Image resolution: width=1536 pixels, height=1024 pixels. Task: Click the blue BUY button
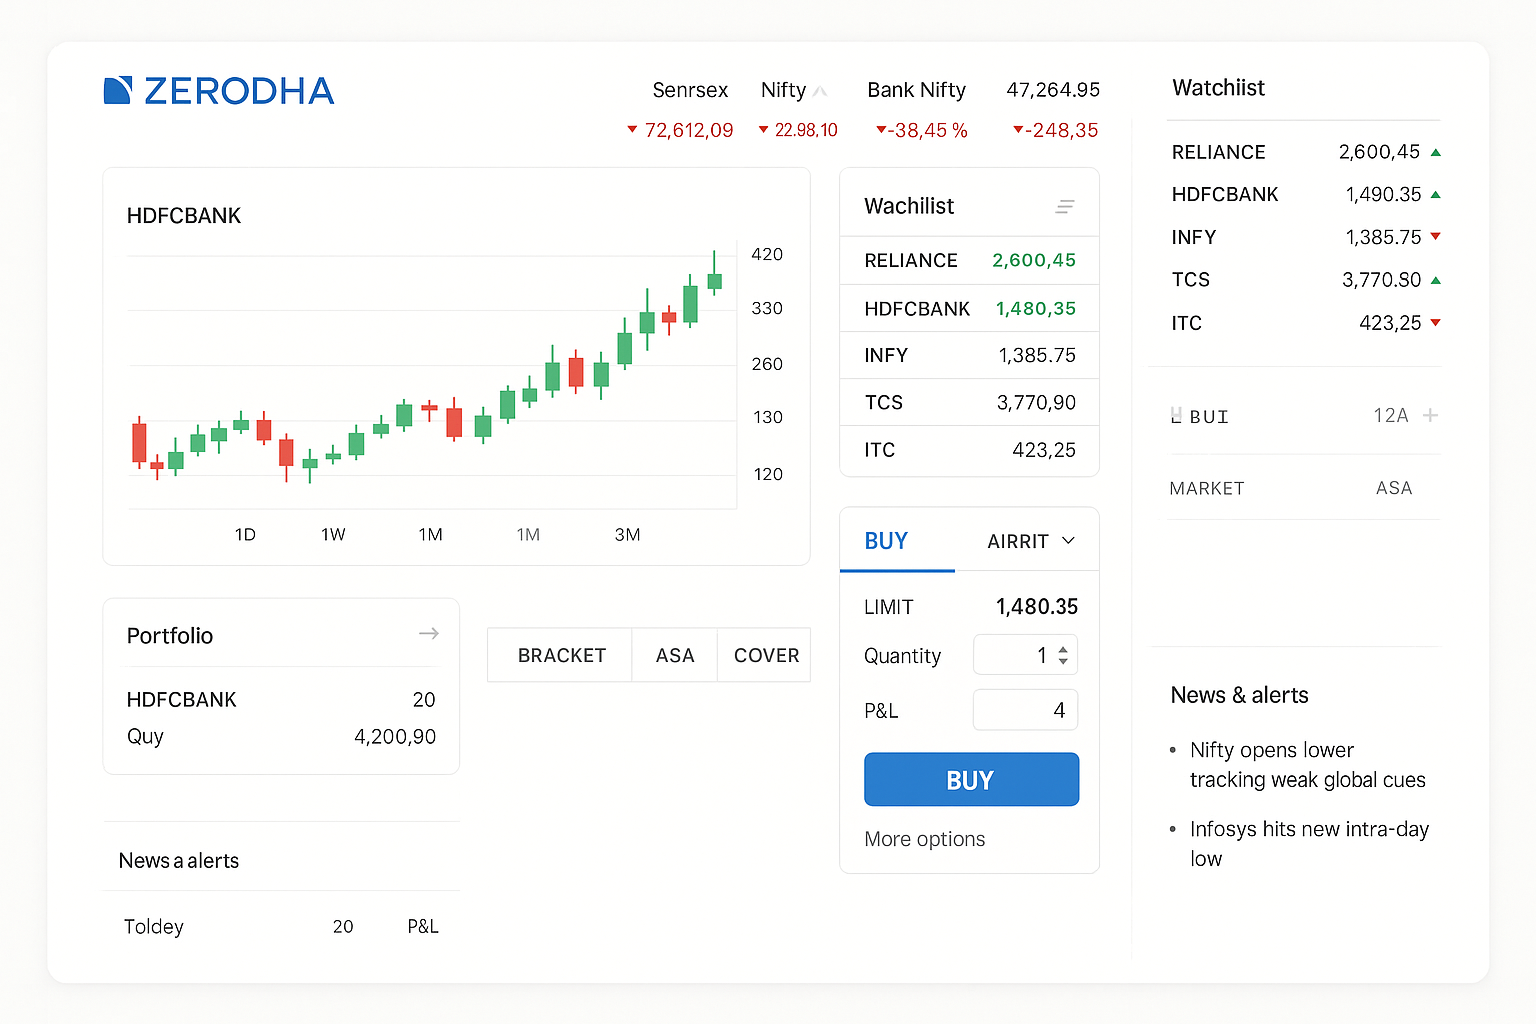coord(971,779)
